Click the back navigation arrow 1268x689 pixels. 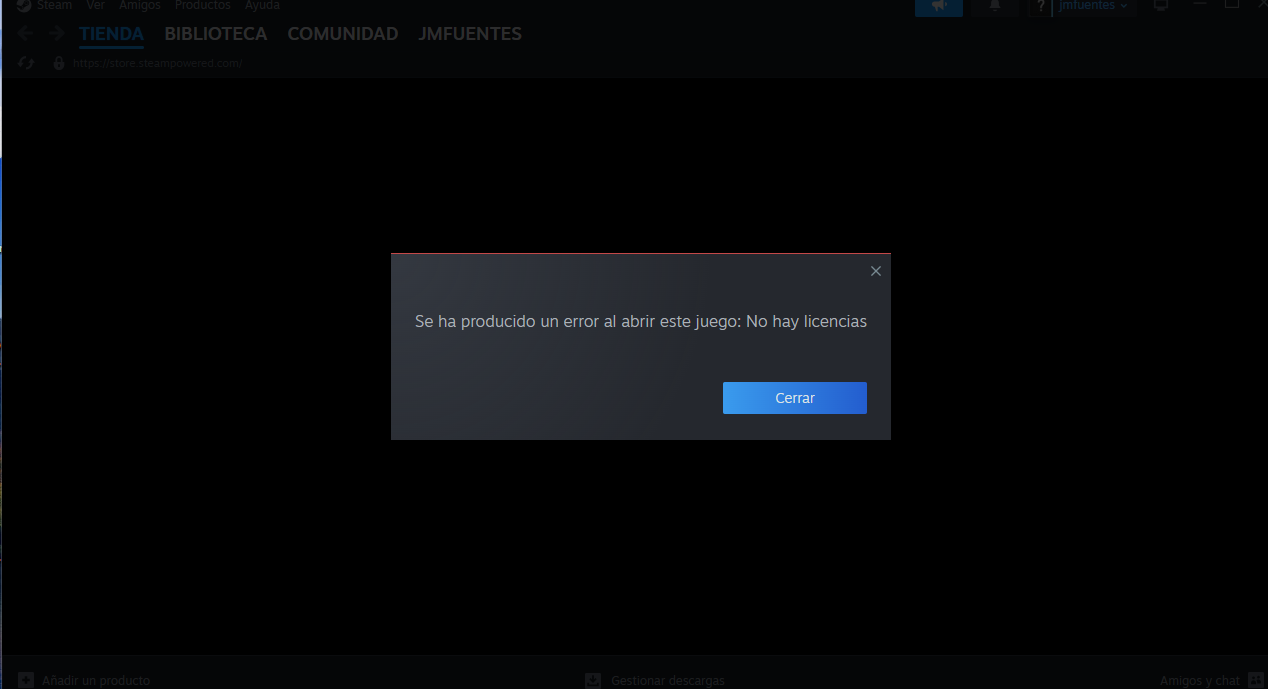click(x=26, y=34)
